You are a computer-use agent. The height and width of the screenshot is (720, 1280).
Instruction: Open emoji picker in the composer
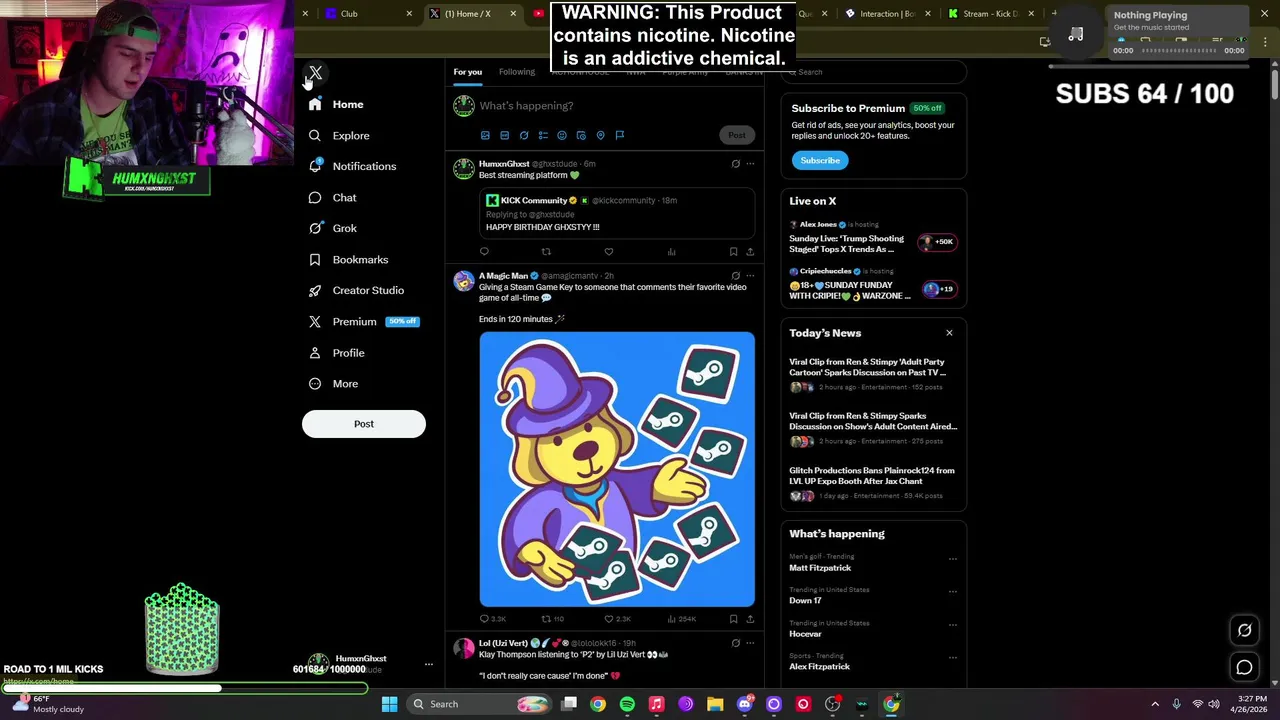pos(562,135)
